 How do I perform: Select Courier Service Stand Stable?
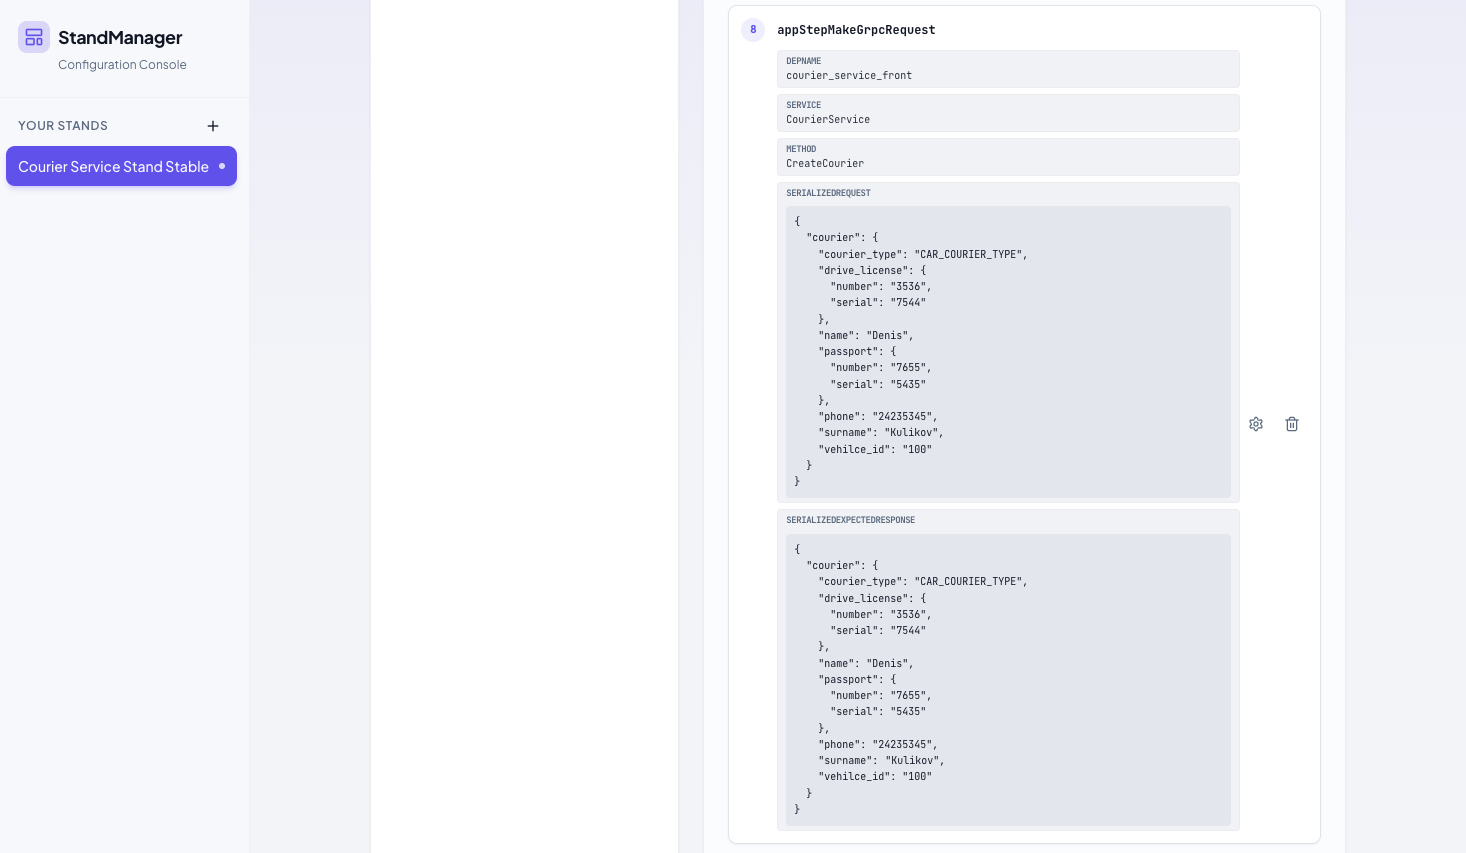coord(113,167)
